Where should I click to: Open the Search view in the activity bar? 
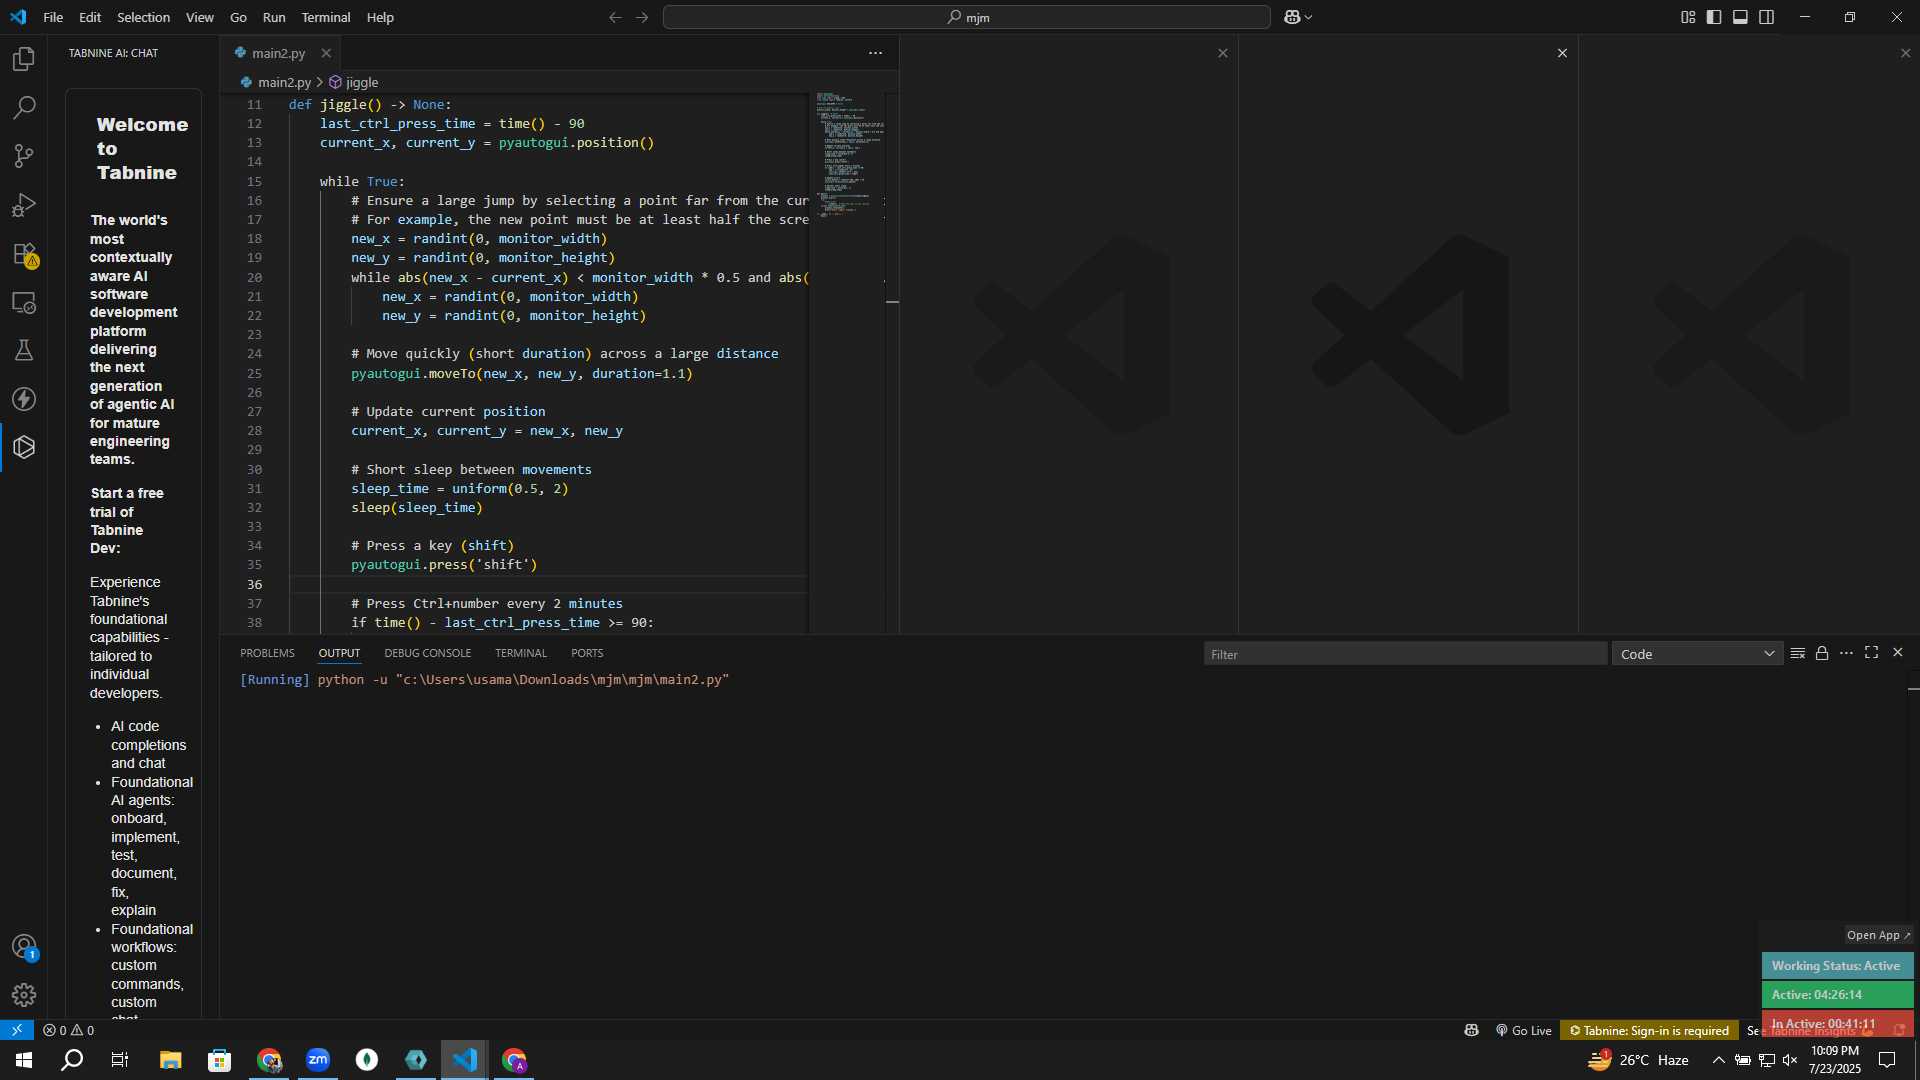24,107
